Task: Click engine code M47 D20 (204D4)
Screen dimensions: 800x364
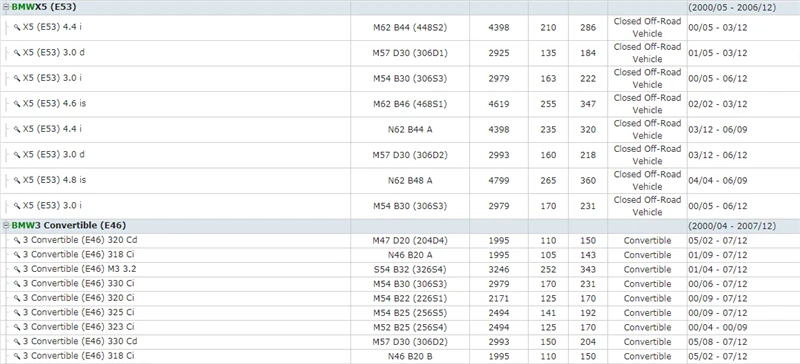Action: click(410, 240)
